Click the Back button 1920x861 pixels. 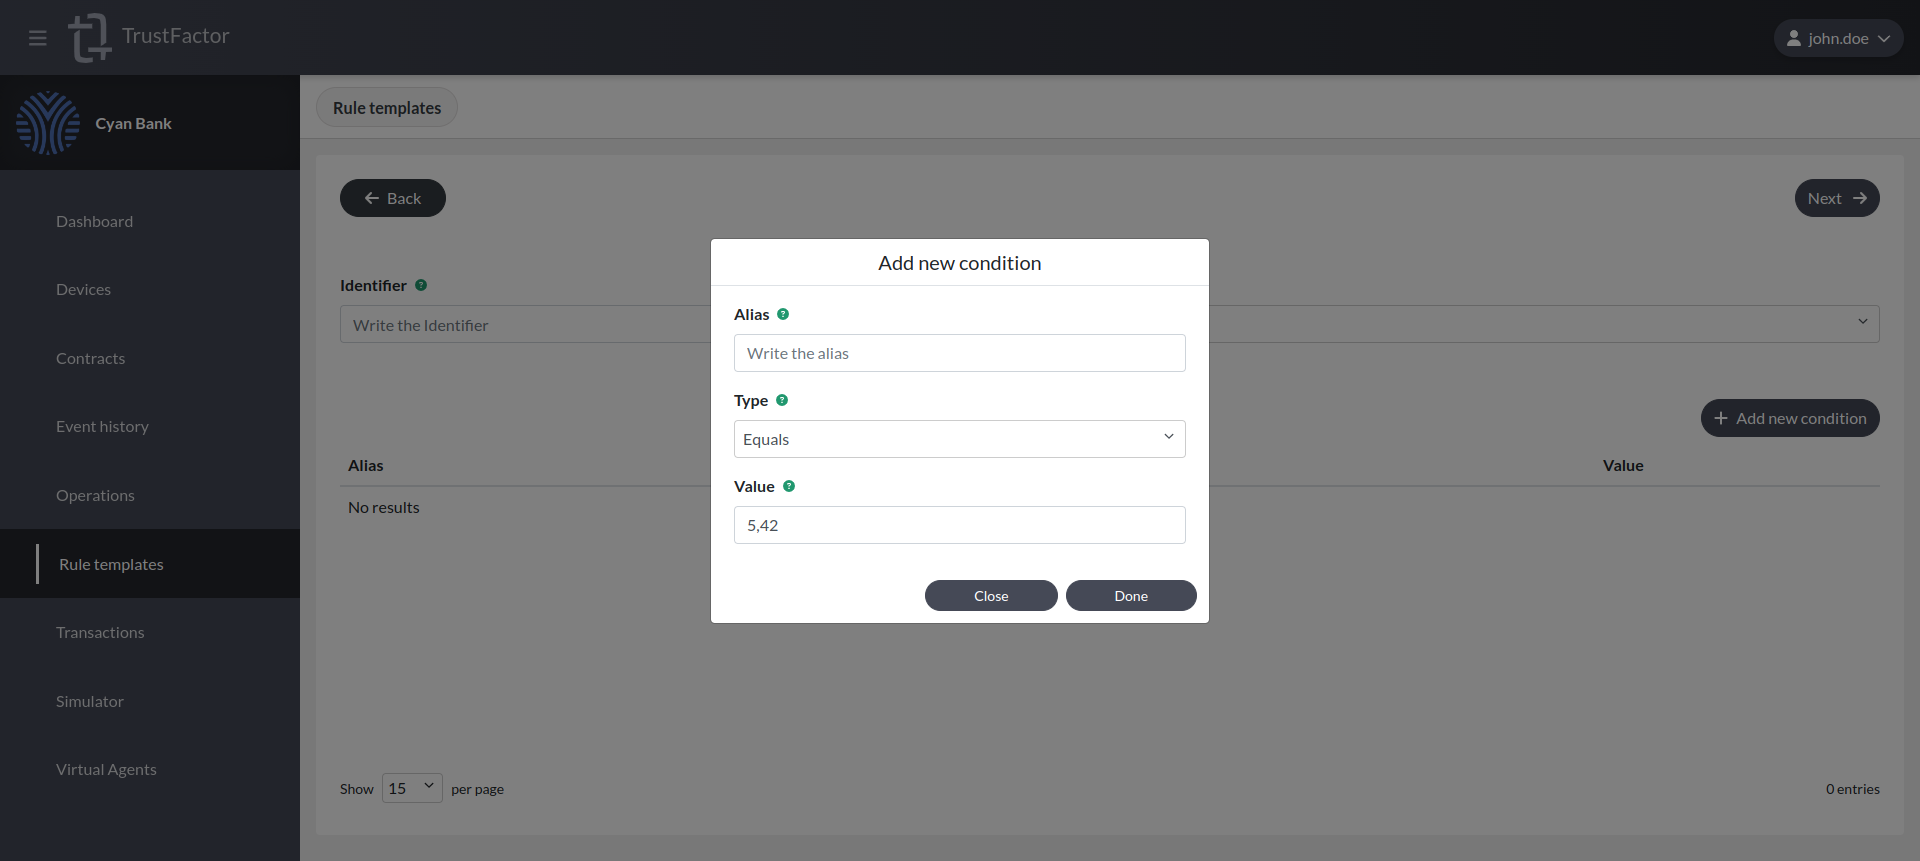coord(393,198)
